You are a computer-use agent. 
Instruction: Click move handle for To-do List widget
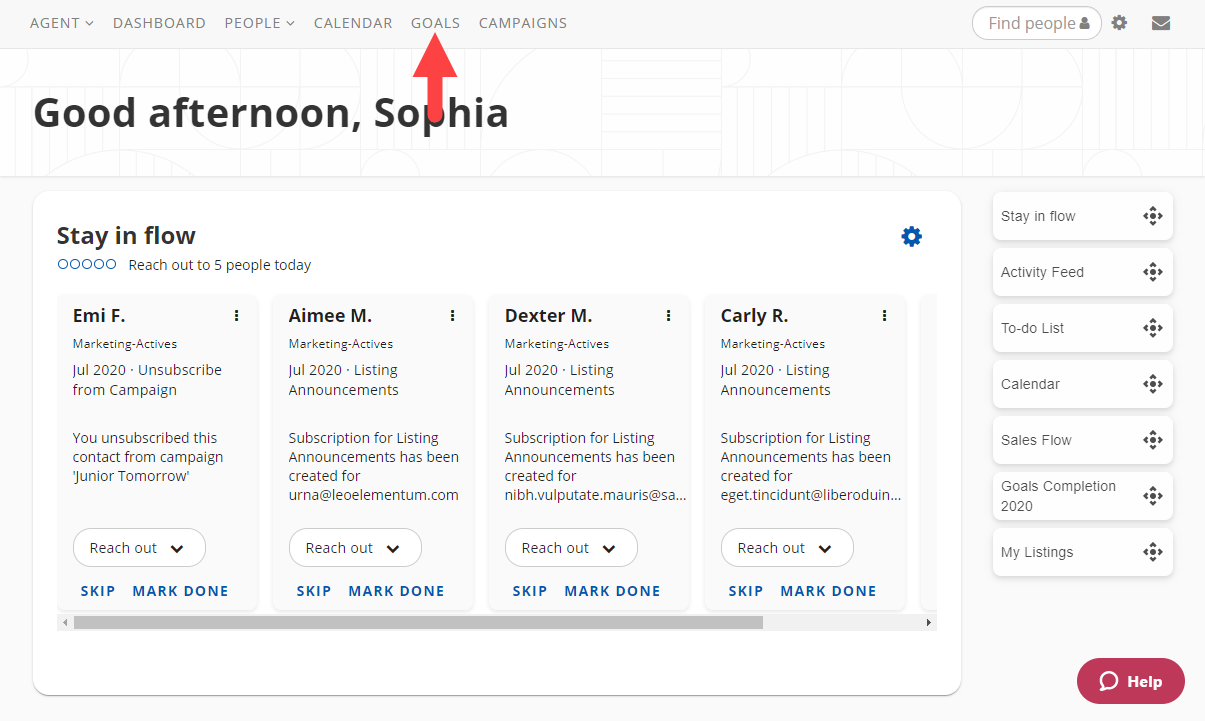coord(1152,328)
